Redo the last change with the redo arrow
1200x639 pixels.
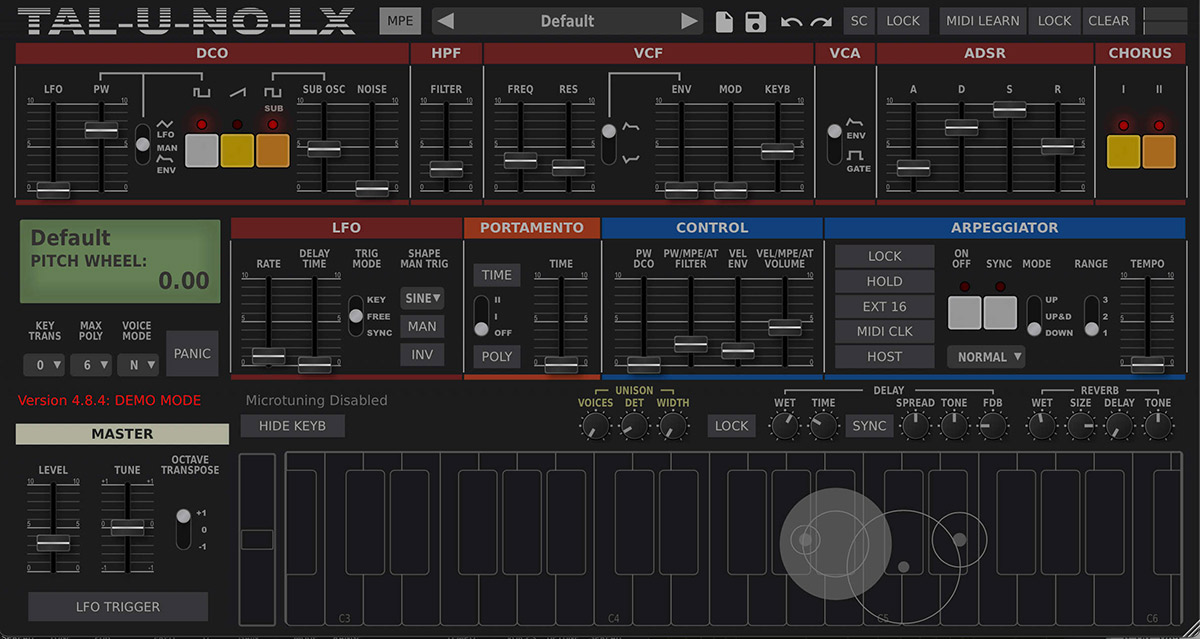pos(820,22)
